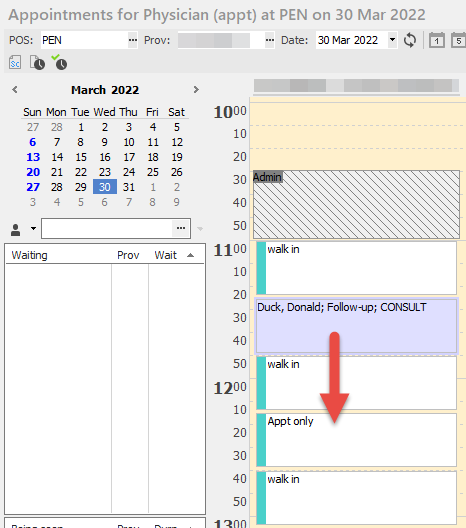Go to previous month in calendar
Screen dimensions: 466x528
(x=15, y=90)
